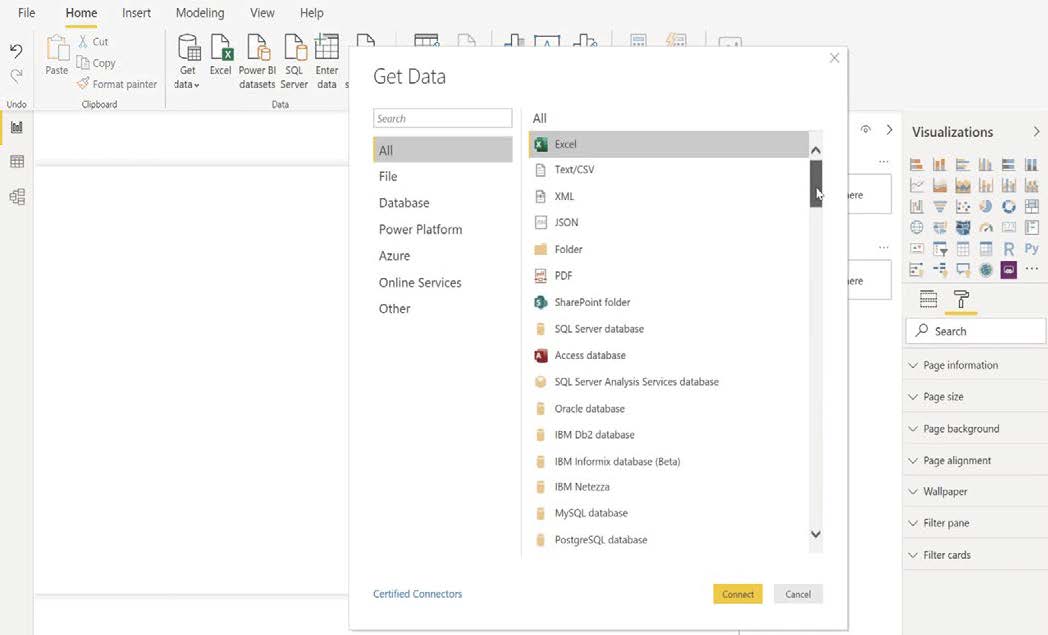Select the pie chart visual
Viewport: 1048px width, 635px height.
[x=986, y=207]
